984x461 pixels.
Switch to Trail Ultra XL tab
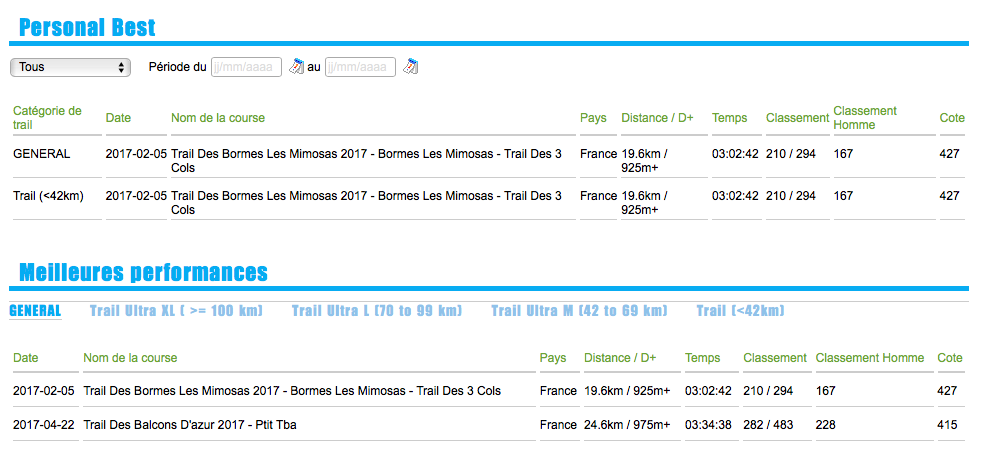[x=176, y=311]
